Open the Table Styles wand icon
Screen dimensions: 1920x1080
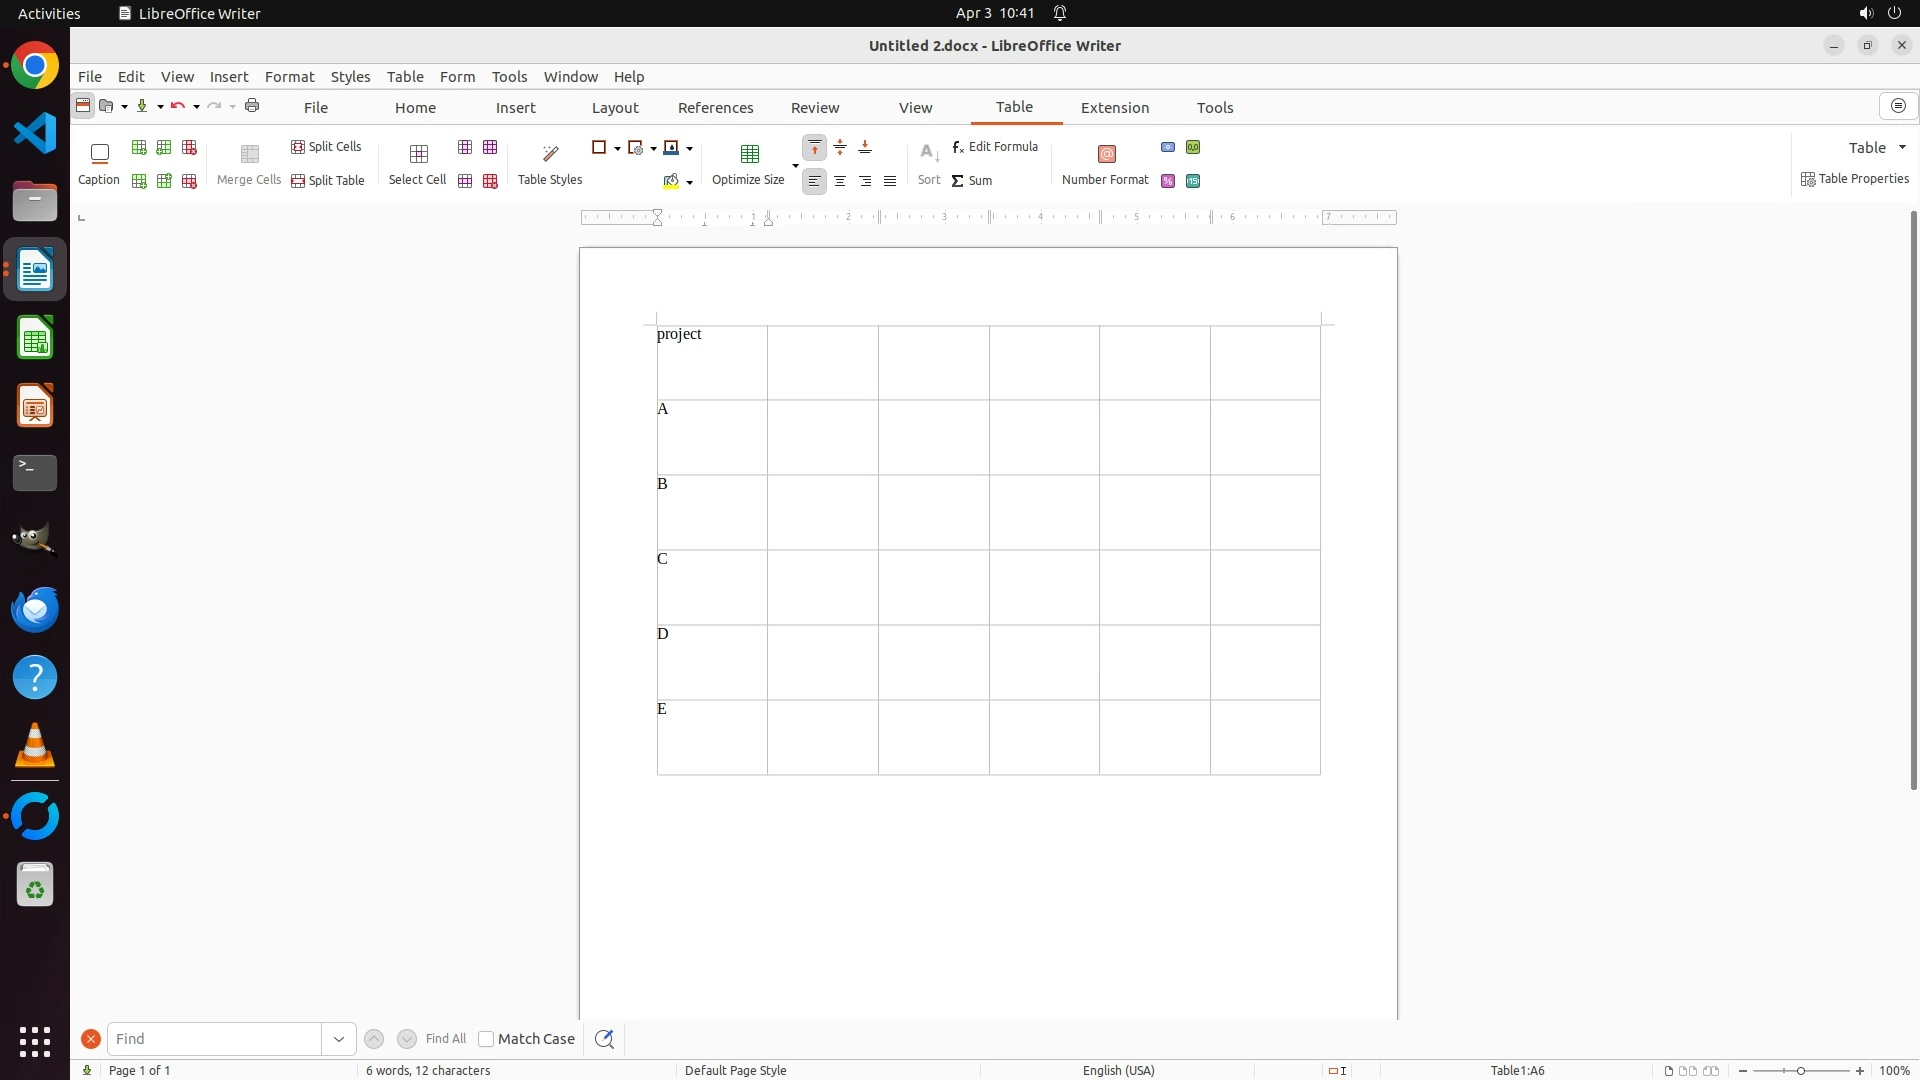pos(550,154)
